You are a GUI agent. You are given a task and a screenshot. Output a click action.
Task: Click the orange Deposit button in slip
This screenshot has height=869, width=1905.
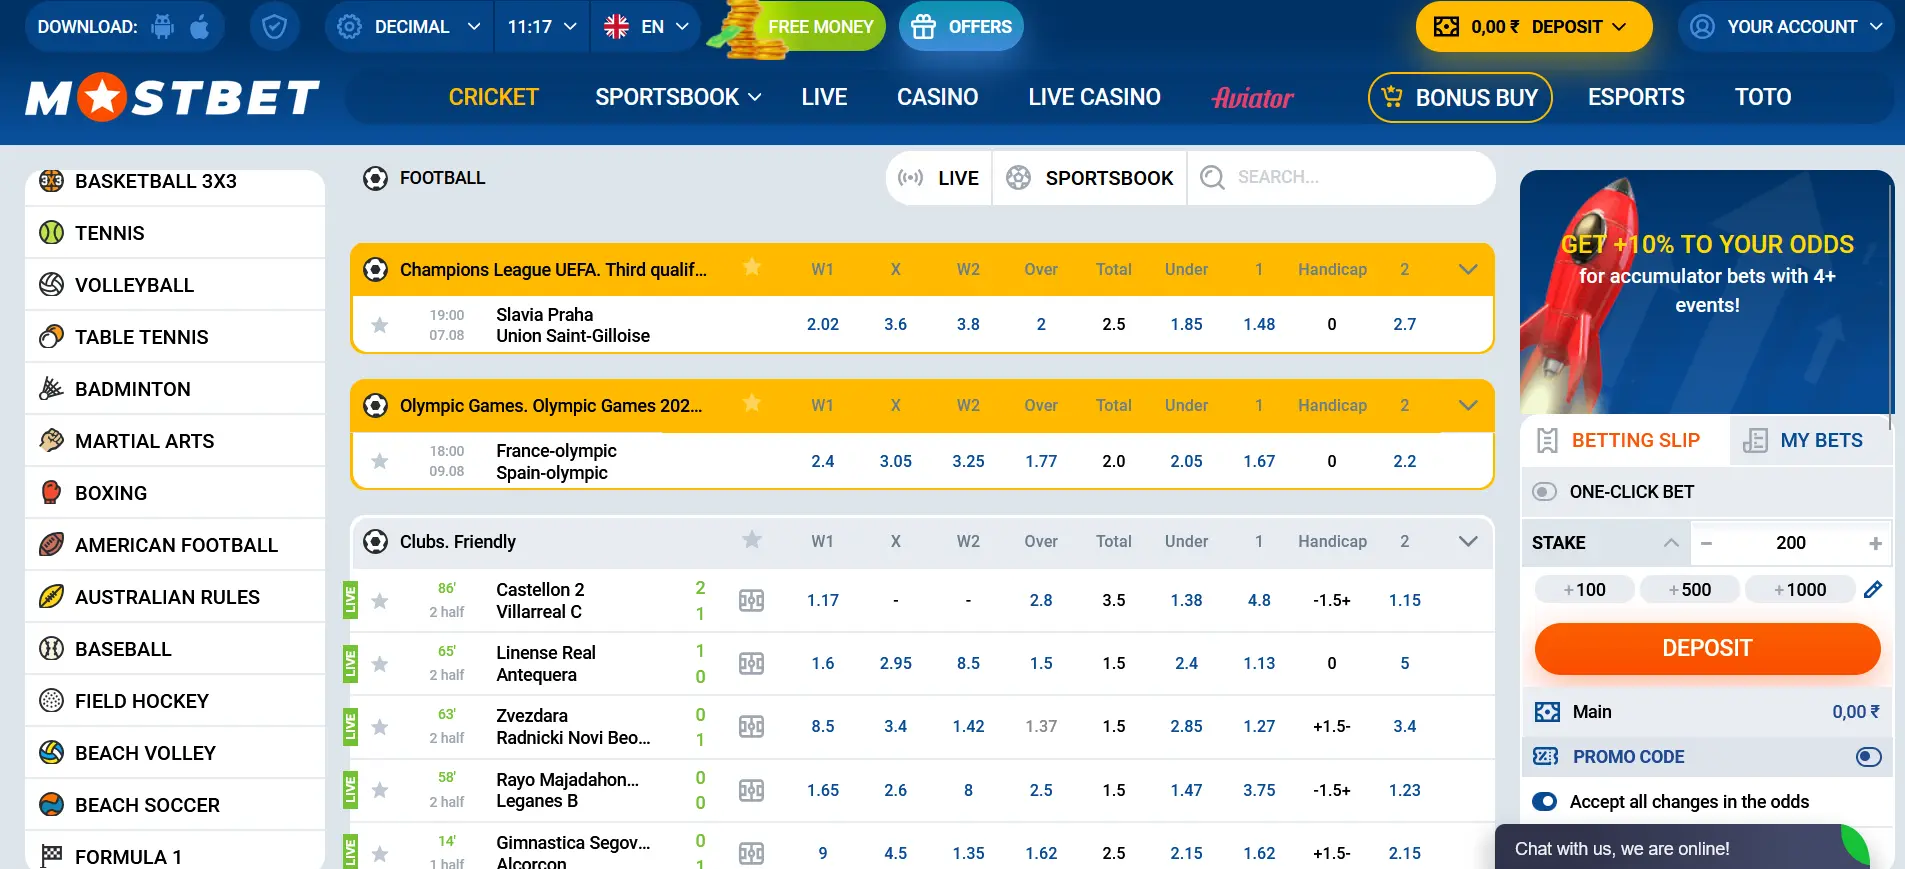click(x=1707, y=648)
